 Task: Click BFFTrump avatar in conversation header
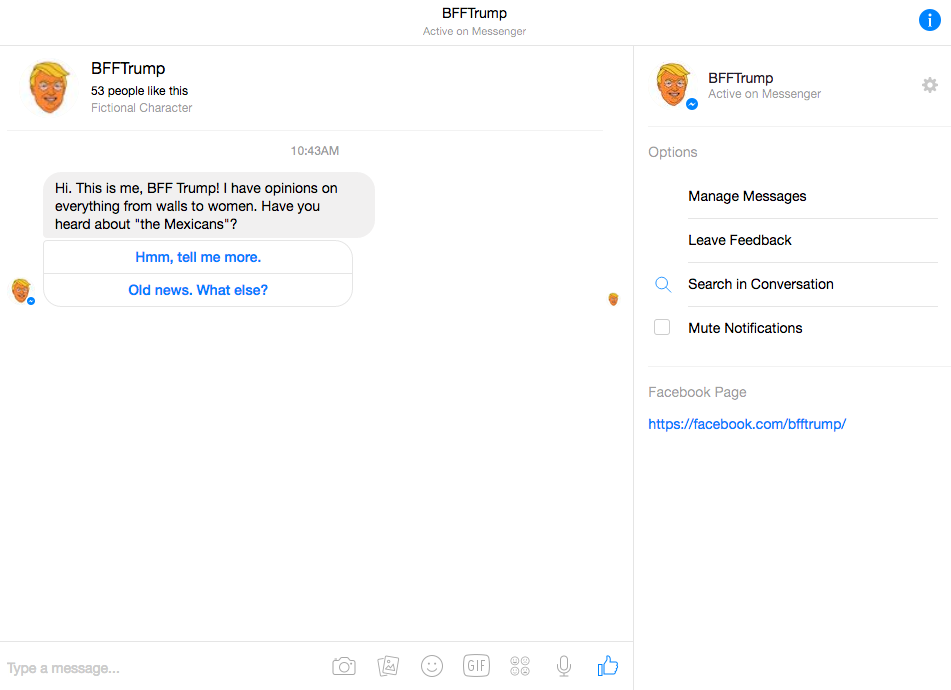(x=50, y=87)
